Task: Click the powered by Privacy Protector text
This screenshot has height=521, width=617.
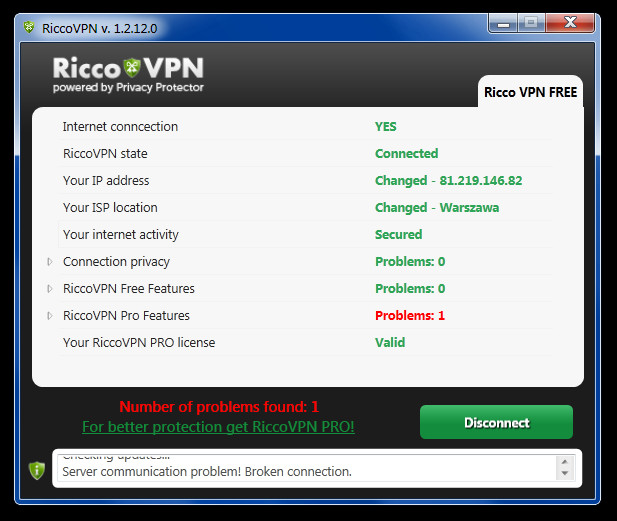Action: click(x=128, y=87)
